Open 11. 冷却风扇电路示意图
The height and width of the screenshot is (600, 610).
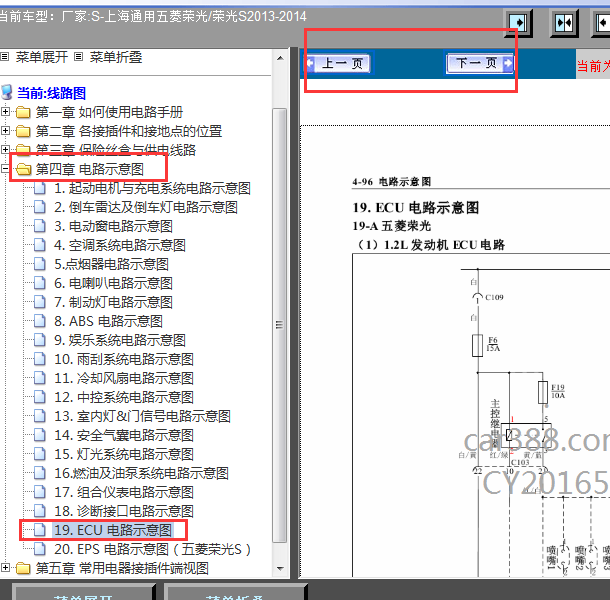(x=124, y=379)
